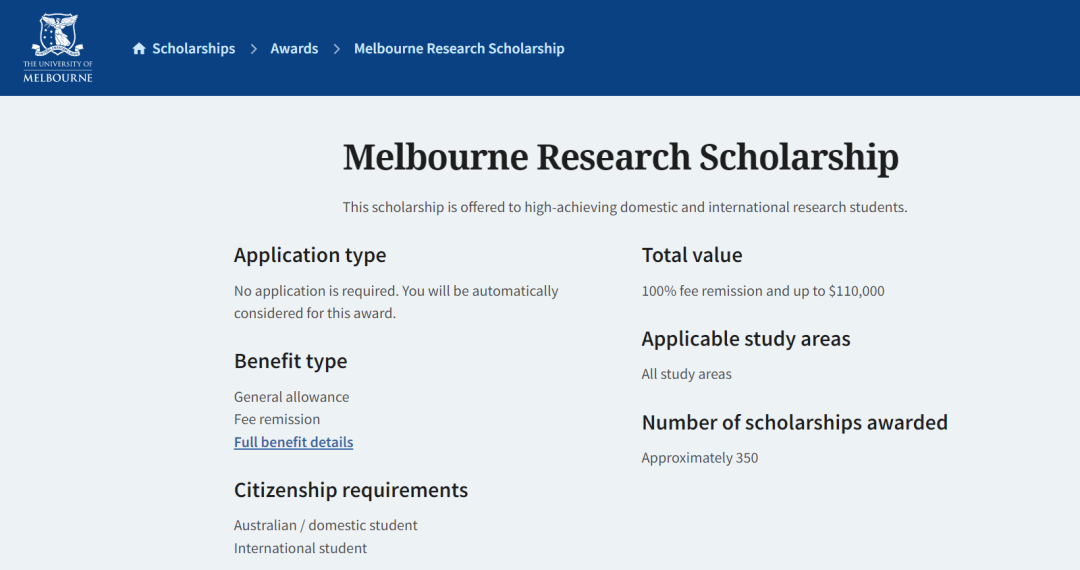1080x570 pixels.
Task: Click the chevron after Awards breadcrumb
Action: point(336,49)
